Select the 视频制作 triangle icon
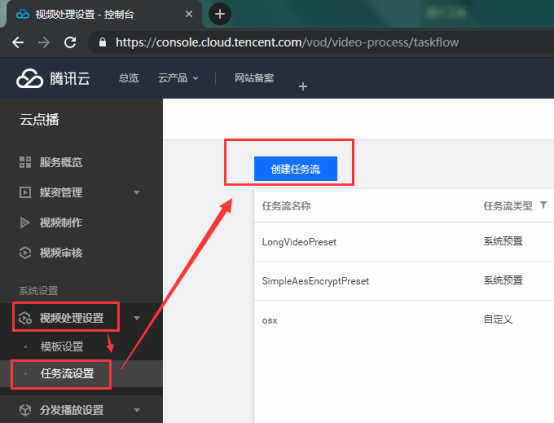The image size is (554, 423). coord(25,223)
